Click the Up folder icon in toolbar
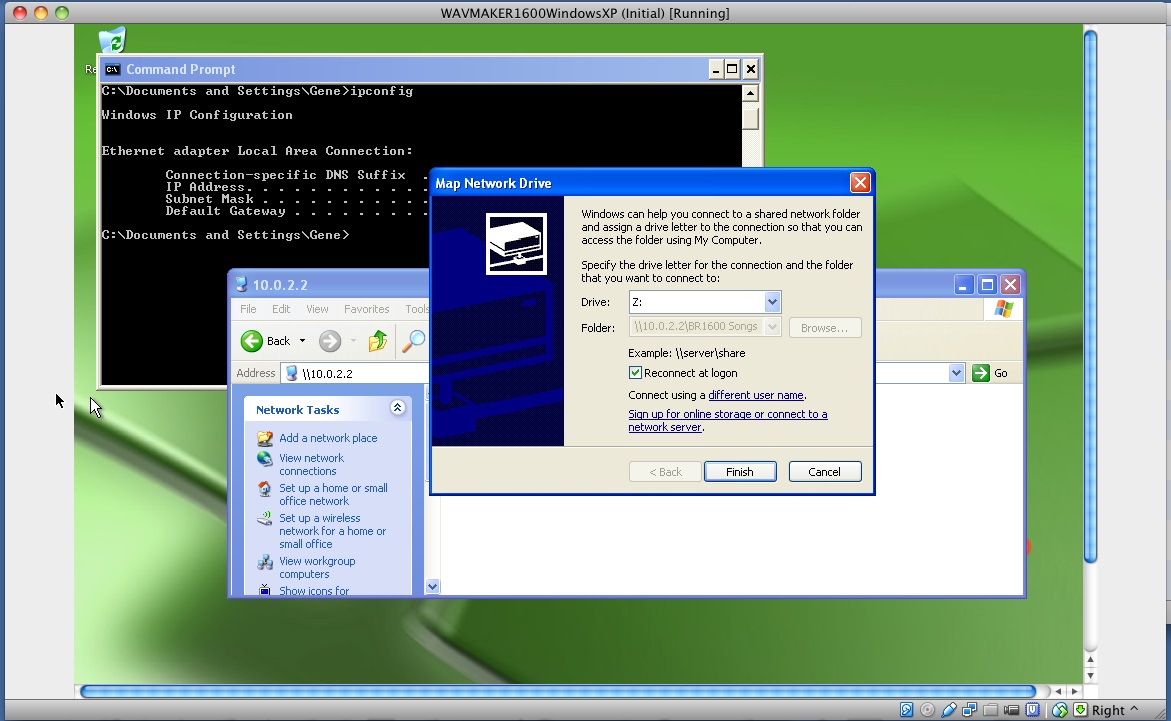The image size is (1171, 721). point(377,341)
